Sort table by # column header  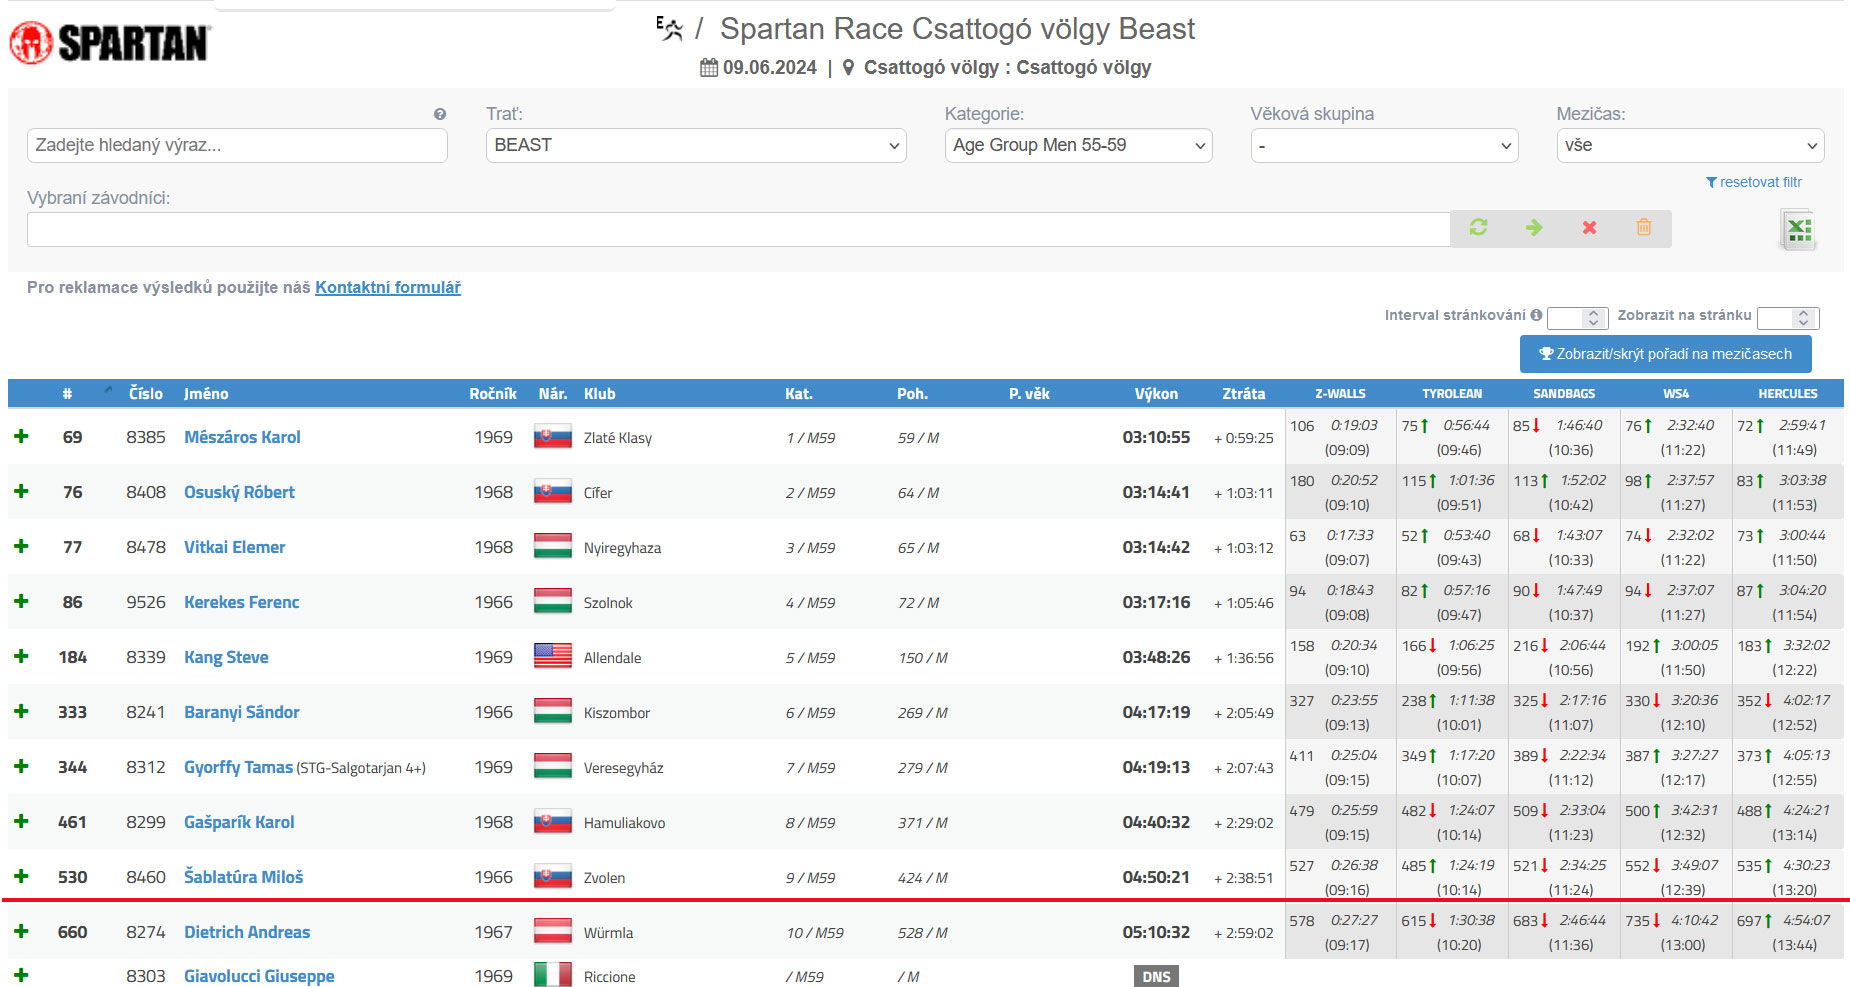pos(67,394)
